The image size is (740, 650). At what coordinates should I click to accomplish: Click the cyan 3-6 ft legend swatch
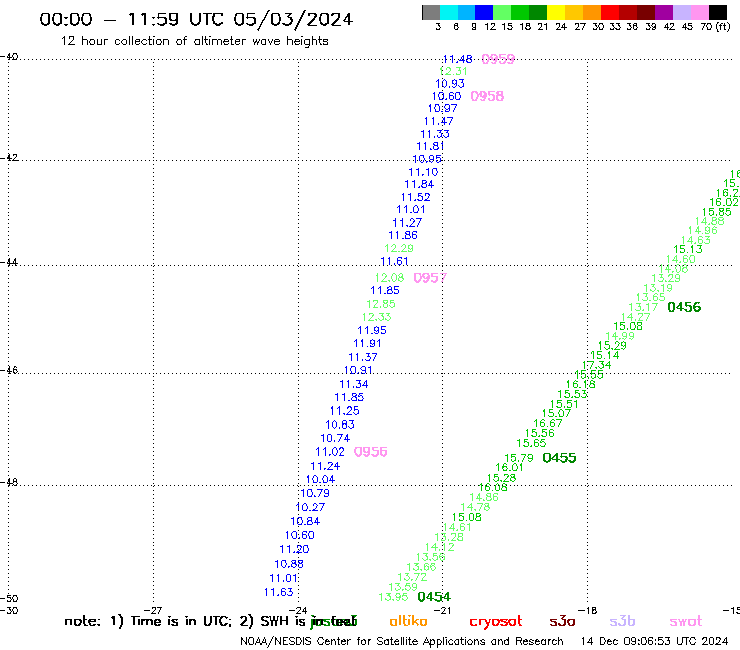[x=449, y=12]
